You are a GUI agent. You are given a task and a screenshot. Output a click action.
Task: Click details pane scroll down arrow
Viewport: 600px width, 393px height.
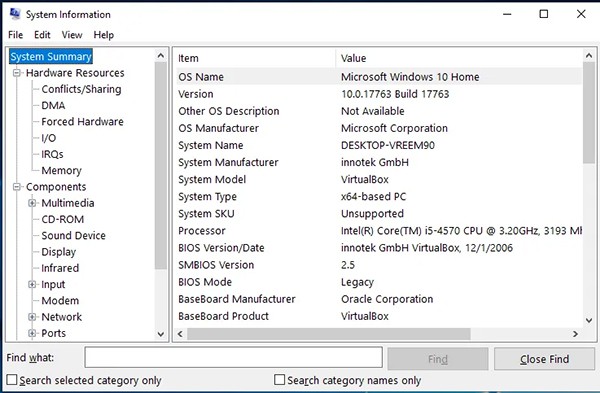(x=589, y=320)
